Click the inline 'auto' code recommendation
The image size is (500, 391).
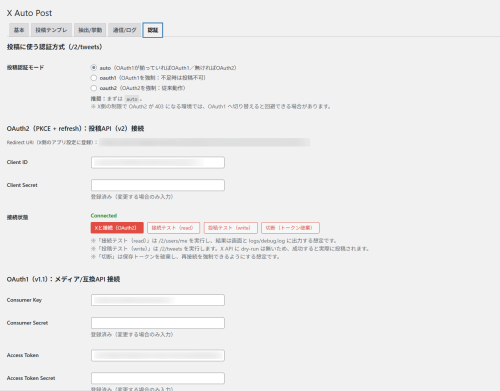(132, 99)
